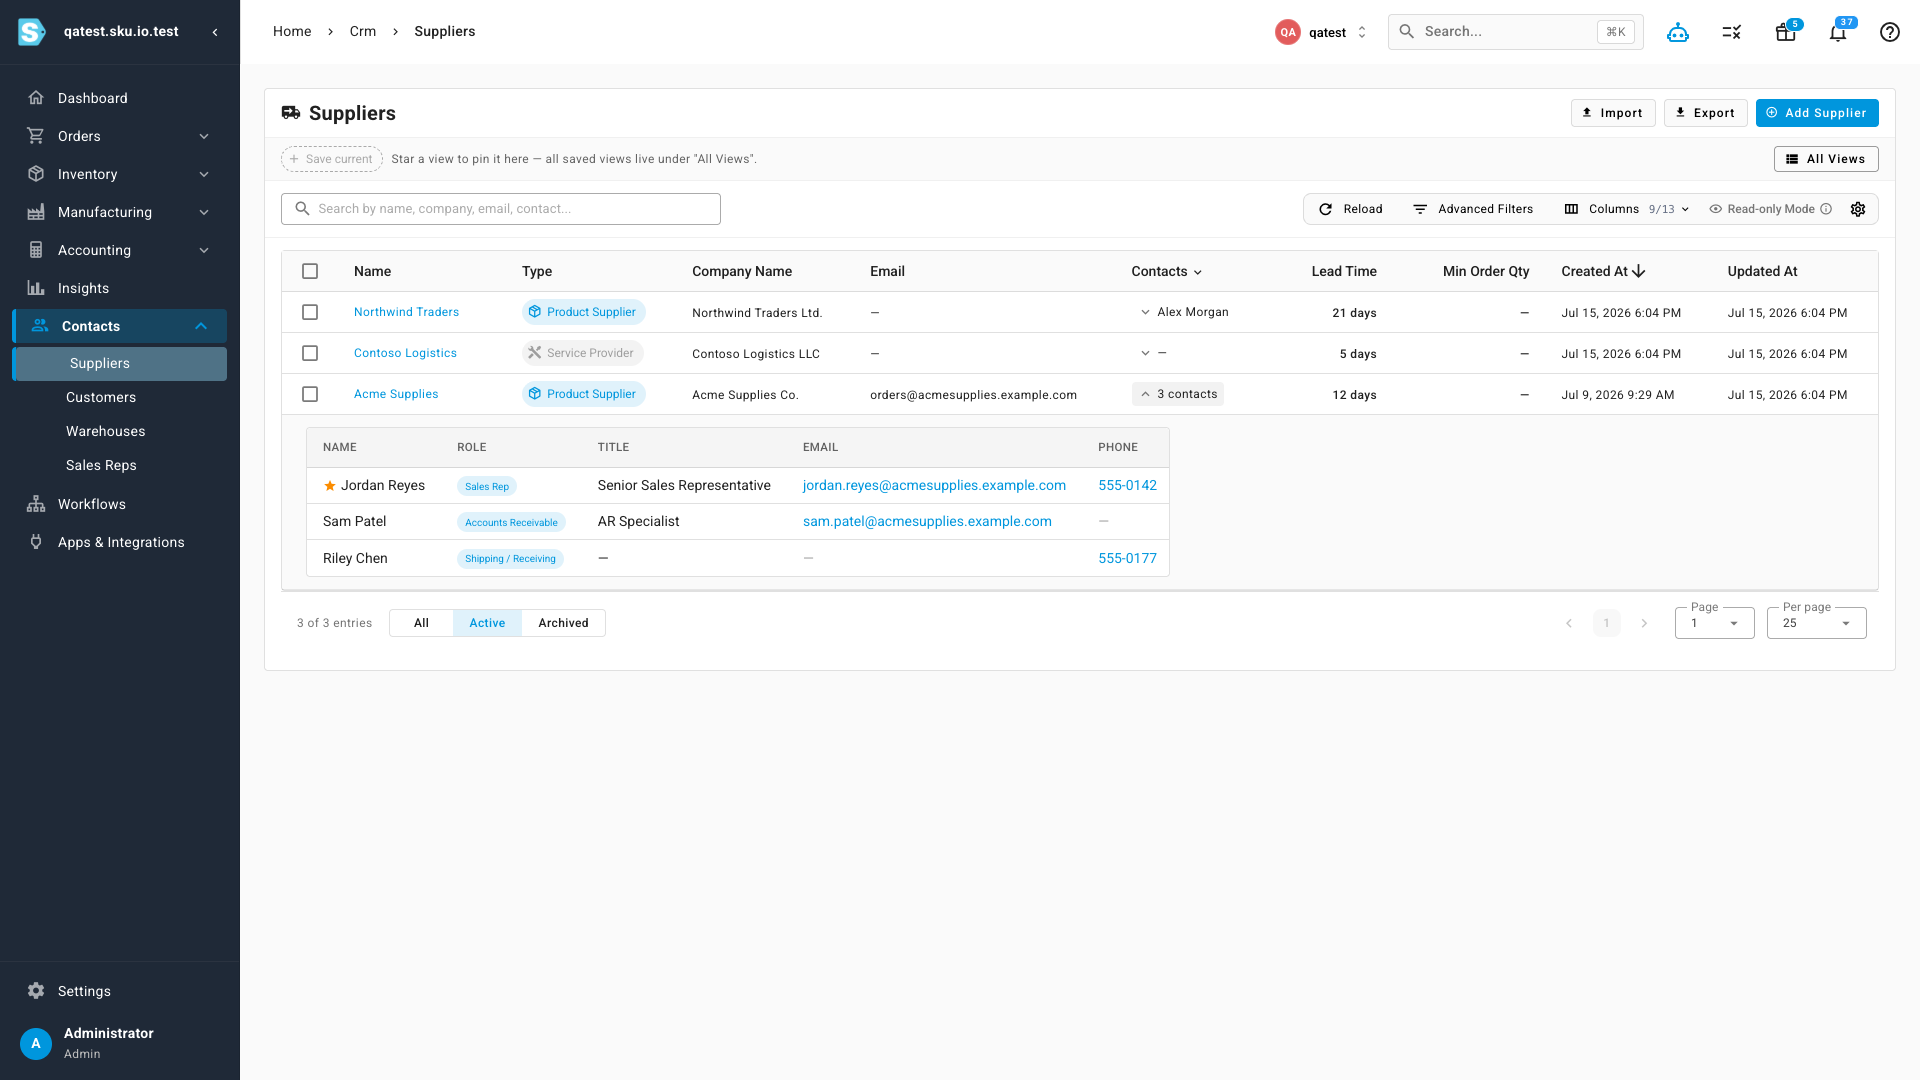Open Apps & Integrations
The width and height of the screenshot is (1920, 1080).
120,542
